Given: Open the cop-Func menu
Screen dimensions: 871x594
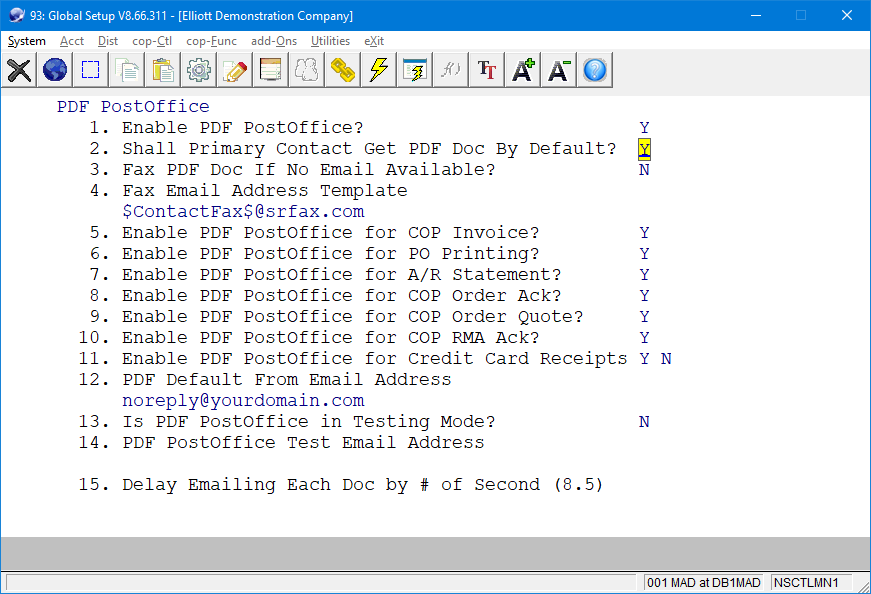Looking at the screenshot, I should pos(212,41).
